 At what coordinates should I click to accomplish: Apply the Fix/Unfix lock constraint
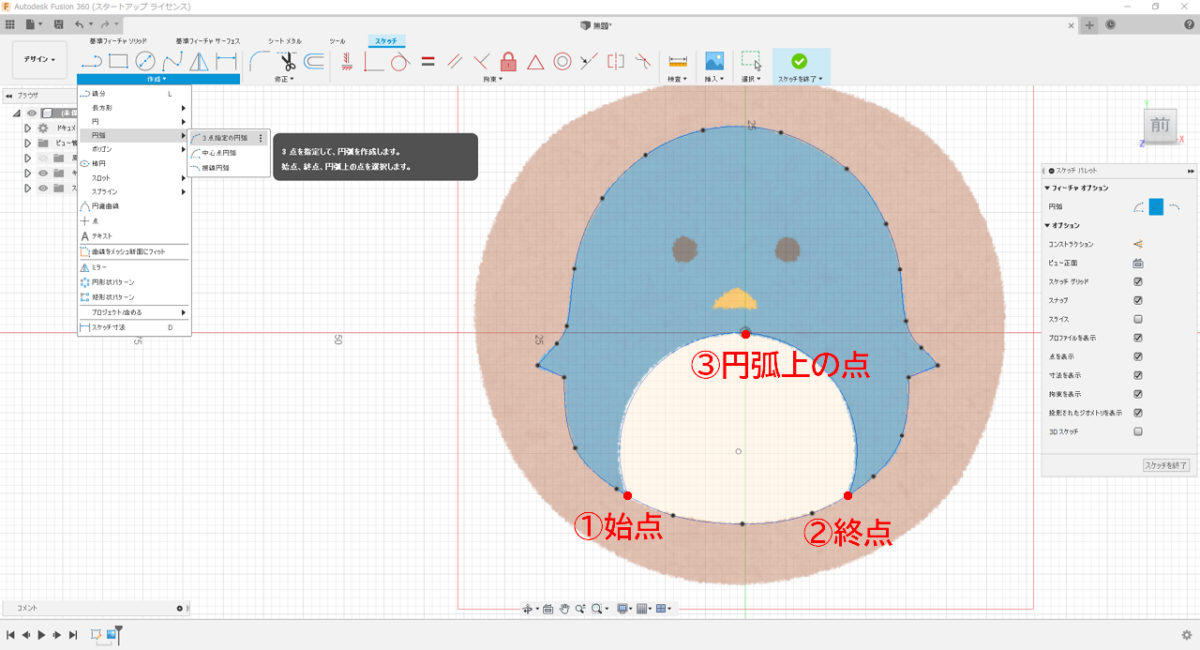click(508, 61)
